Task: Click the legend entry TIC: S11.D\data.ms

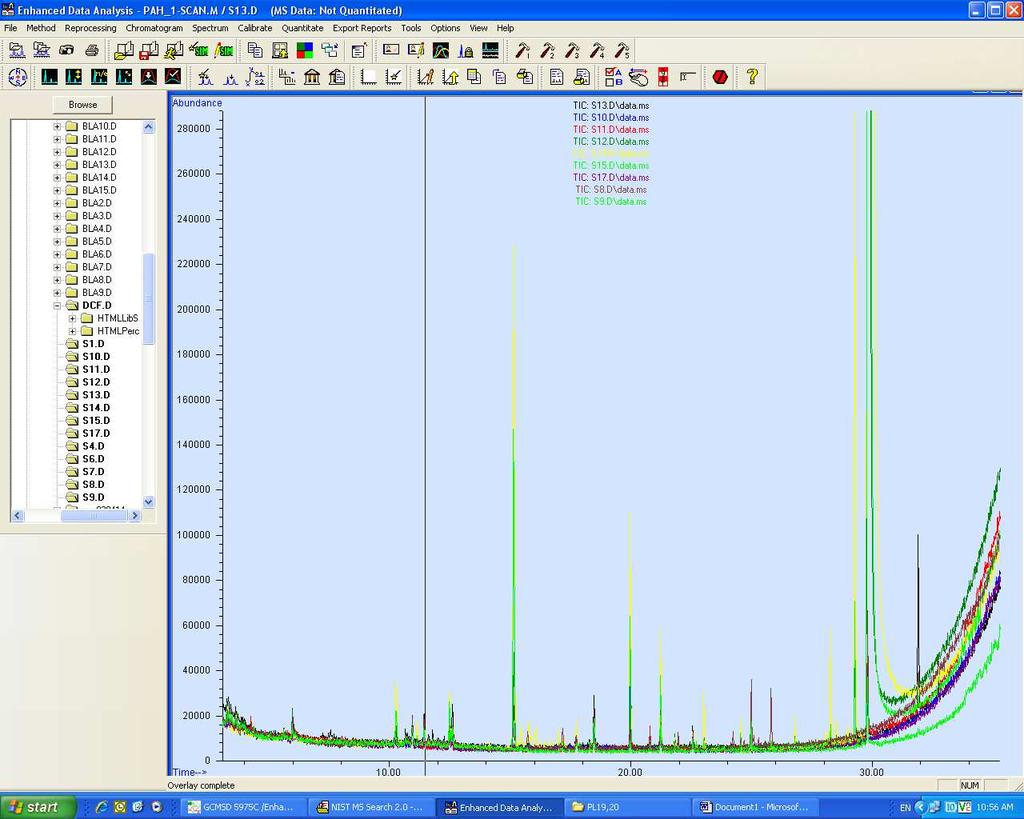Action: 611,129
